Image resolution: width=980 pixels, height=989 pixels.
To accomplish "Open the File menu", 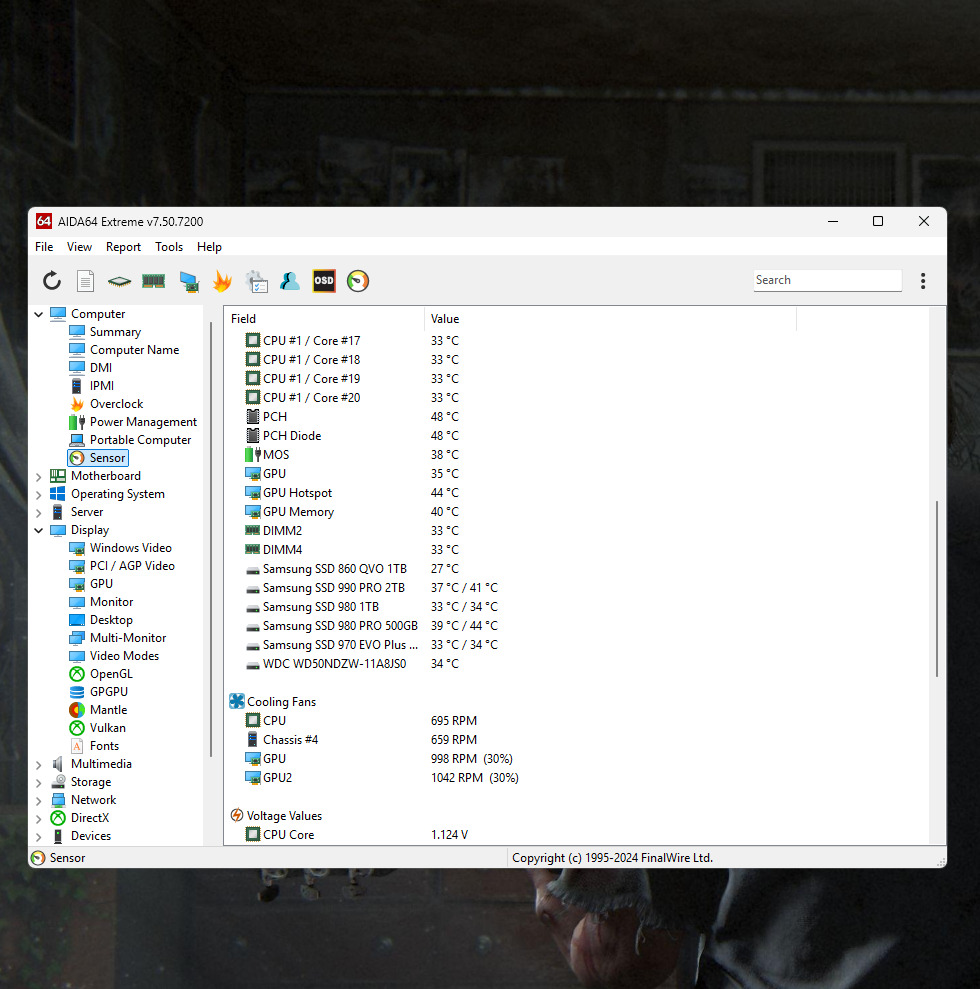I will (44, 247).
